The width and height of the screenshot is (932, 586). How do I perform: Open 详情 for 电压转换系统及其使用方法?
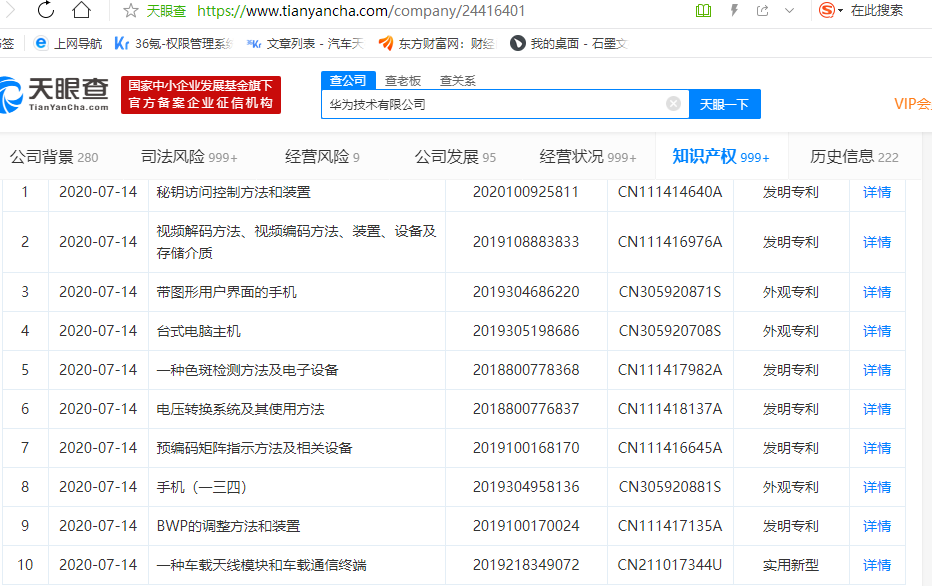click(877, 409)
